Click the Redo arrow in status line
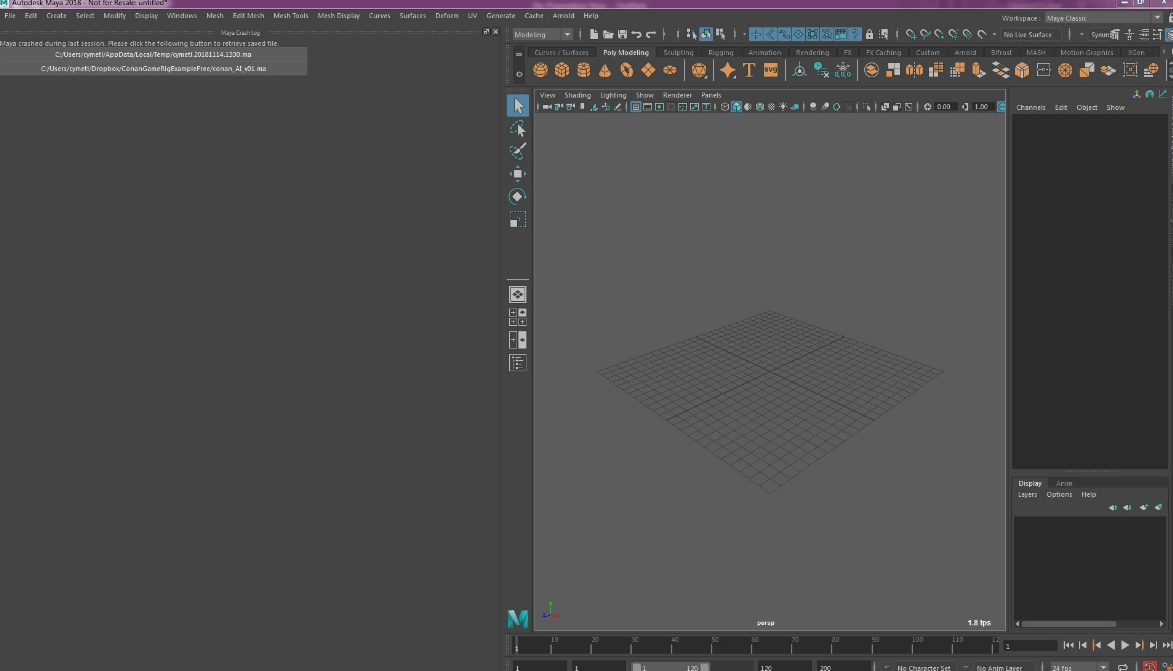 click(x=651, y=34)
